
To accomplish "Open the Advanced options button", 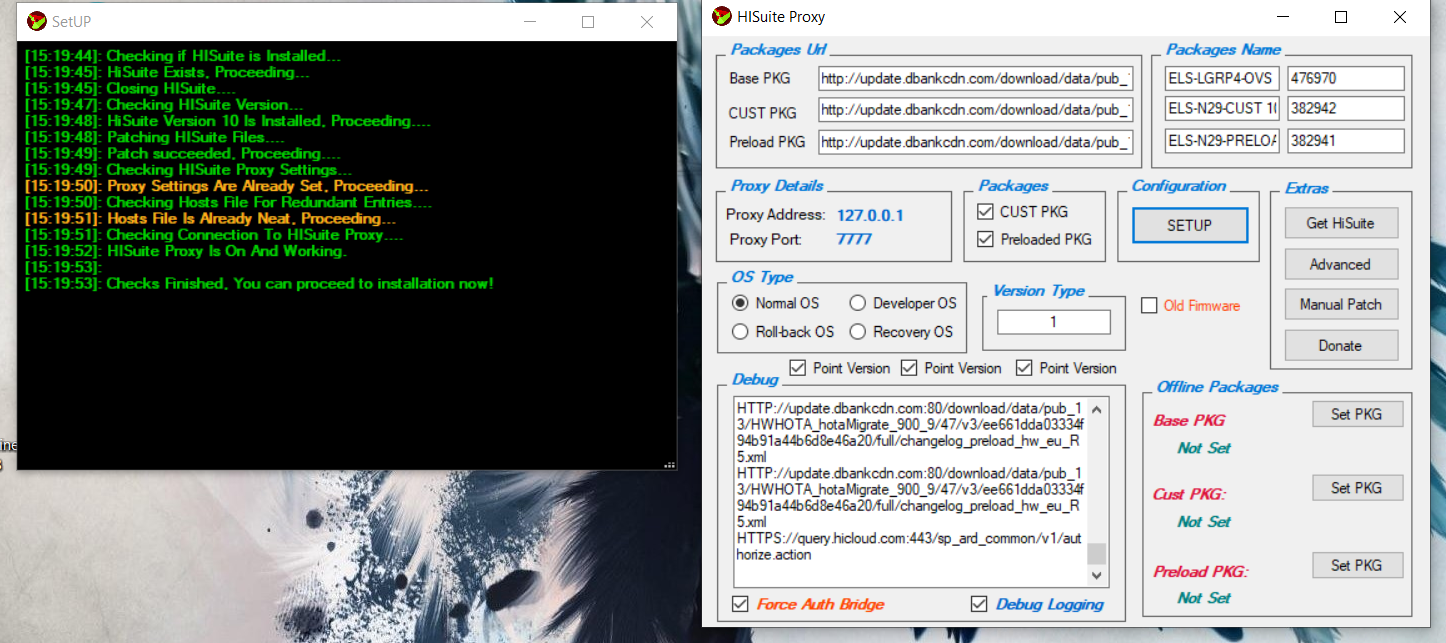I will point(1340,264).
